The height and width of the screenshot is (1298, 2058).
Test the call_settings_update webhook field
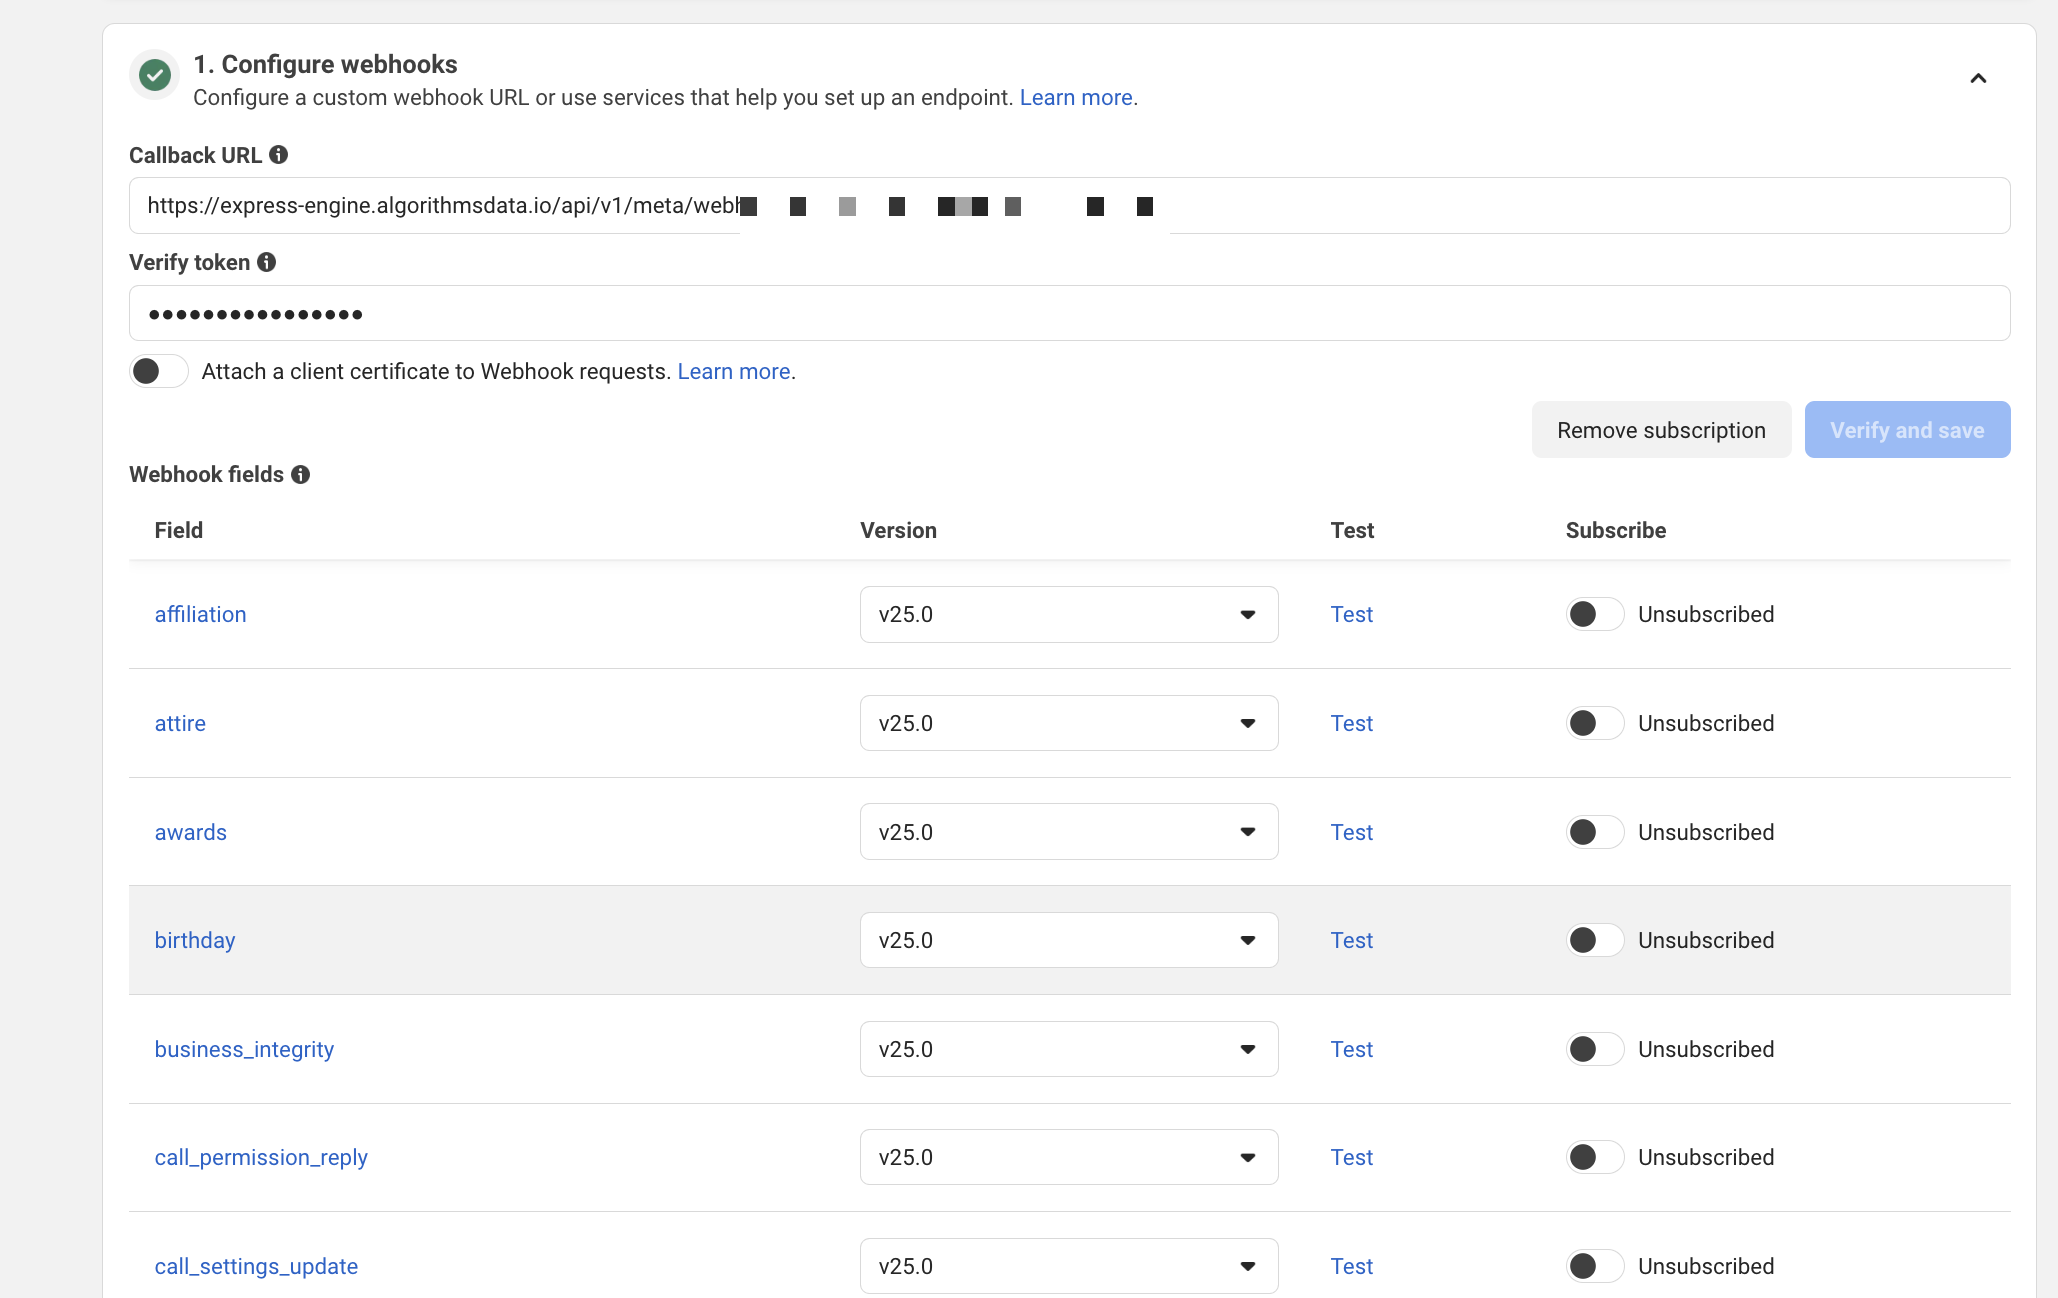pyautogui.click(x=1351, y=1266)
